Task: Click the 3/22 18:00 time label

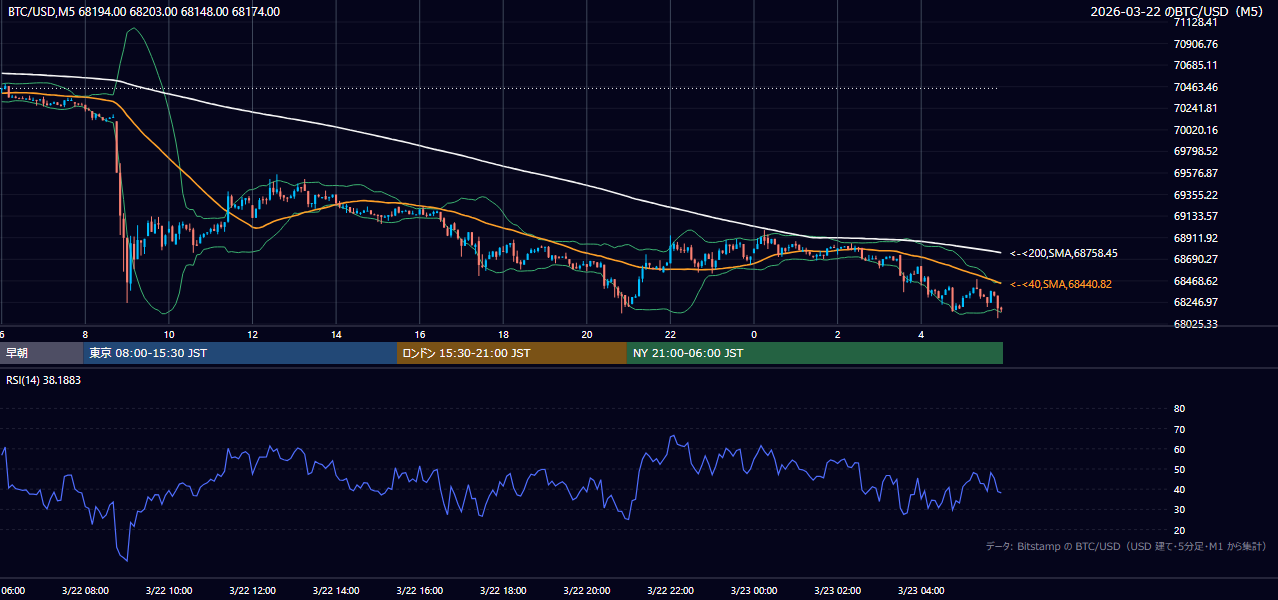Action: (x=503, y=591)
